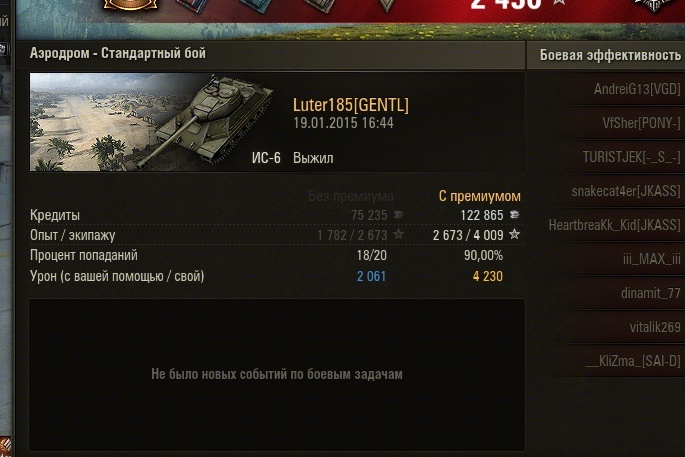Click the triangular rank medal in the header

386,4
